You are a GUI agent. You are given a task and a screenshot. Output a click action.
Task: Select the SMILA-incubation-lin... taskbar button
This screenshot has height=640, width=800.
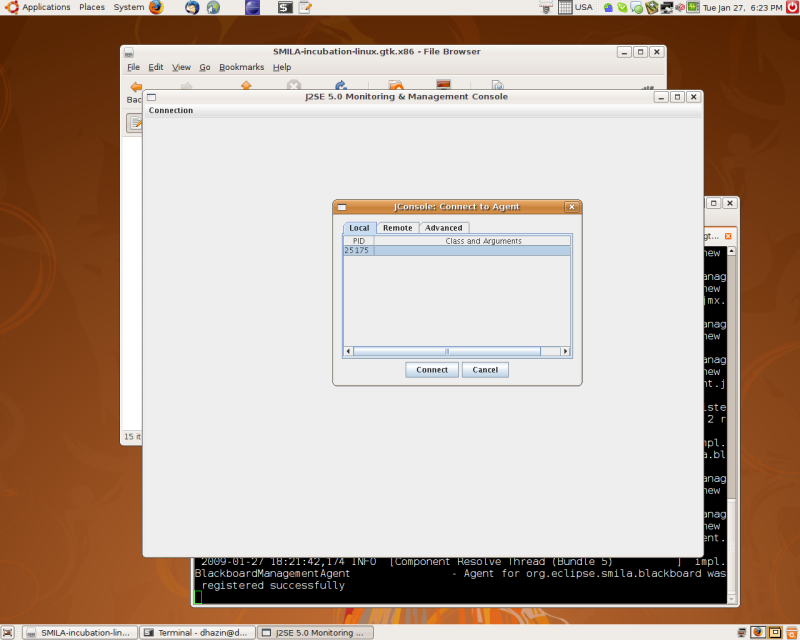click(81, 633)
